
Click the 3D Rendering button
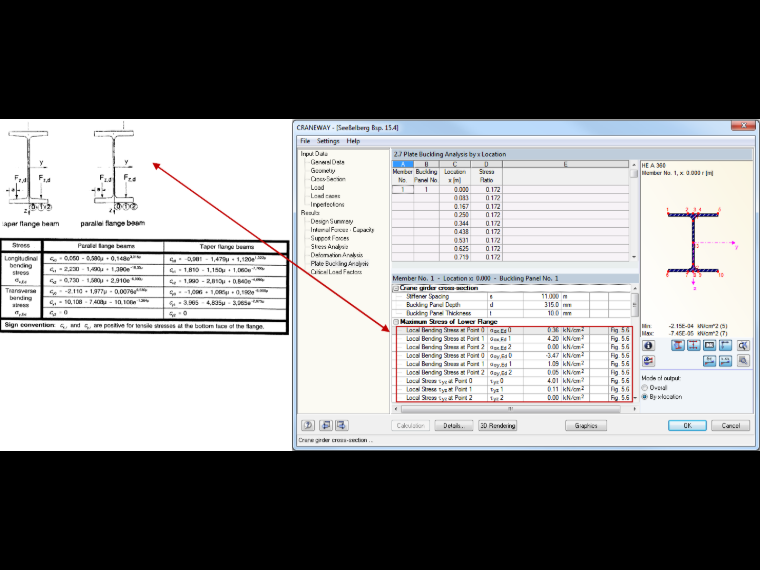[497, 426]
